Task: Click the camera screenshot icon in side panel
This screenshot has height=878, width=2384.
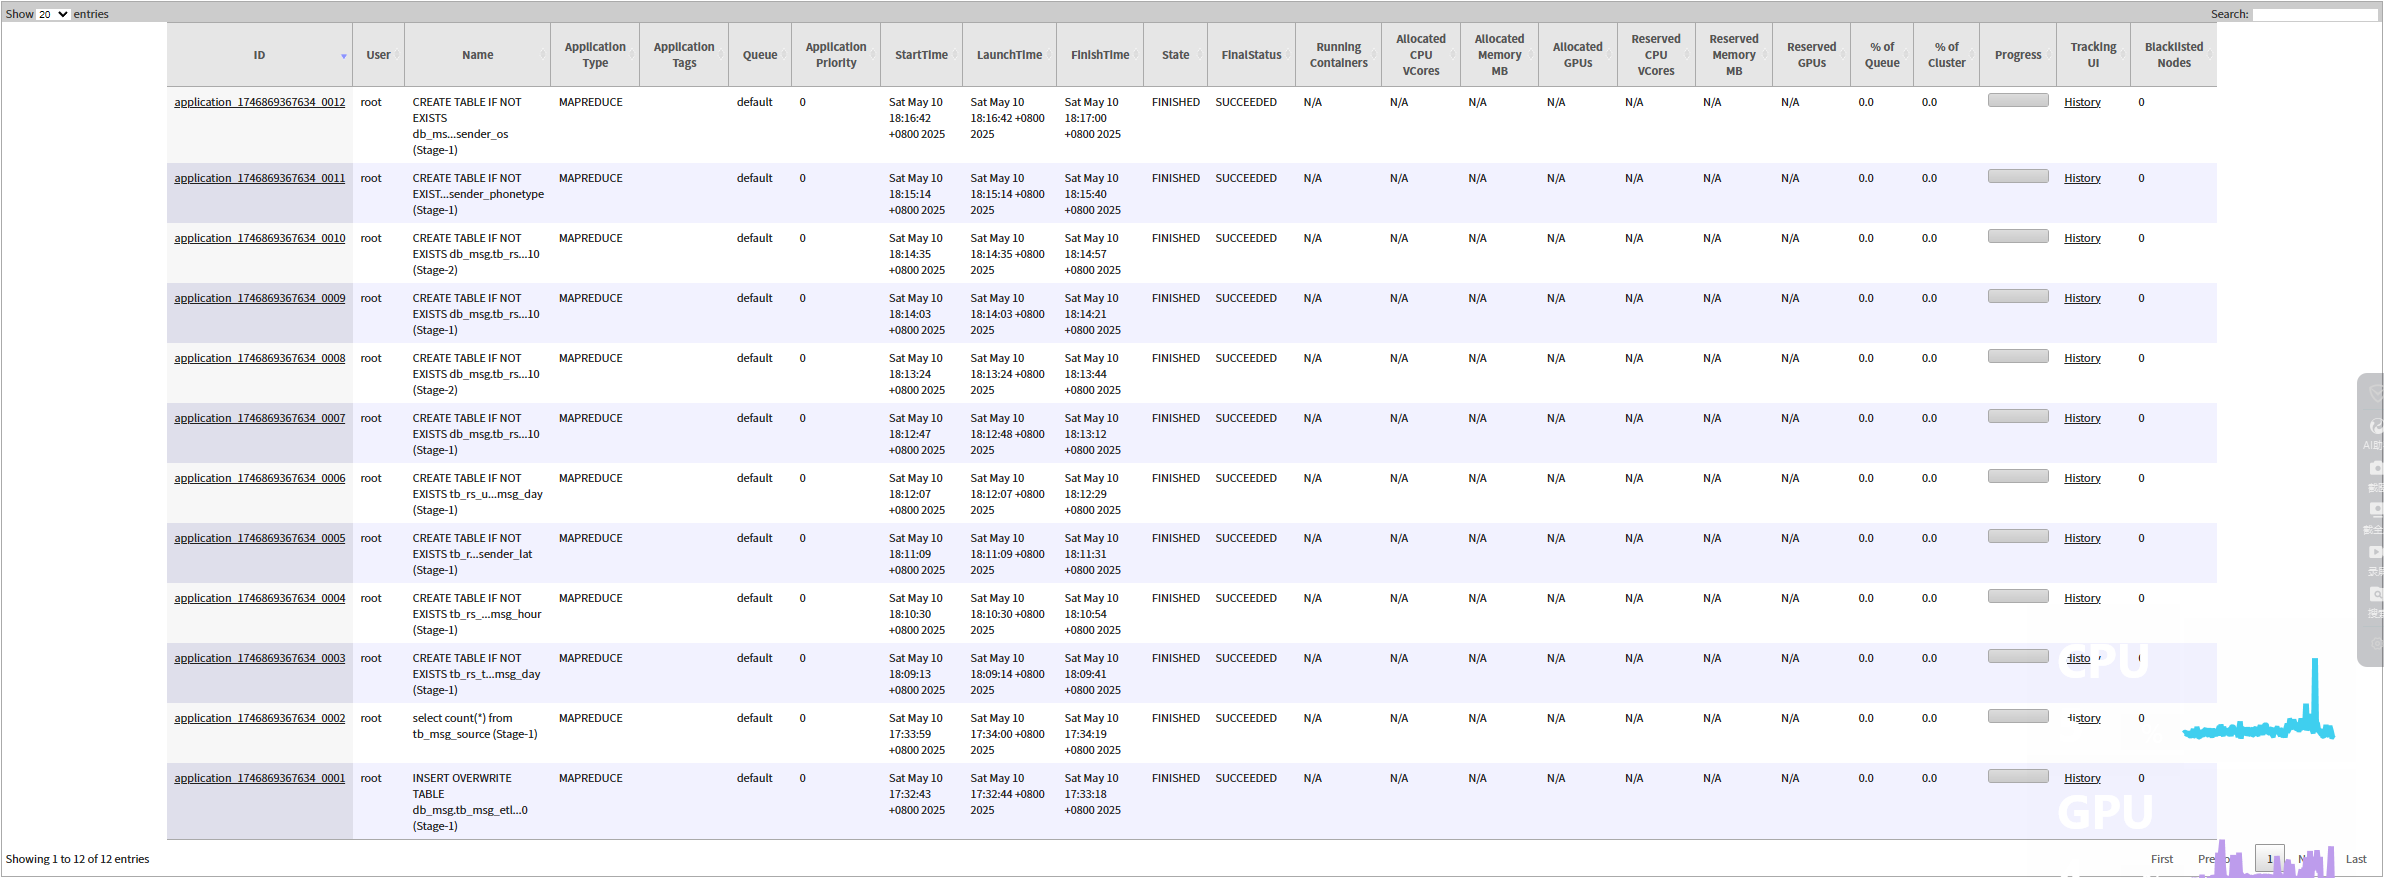Action: (x=2375, y=468)
